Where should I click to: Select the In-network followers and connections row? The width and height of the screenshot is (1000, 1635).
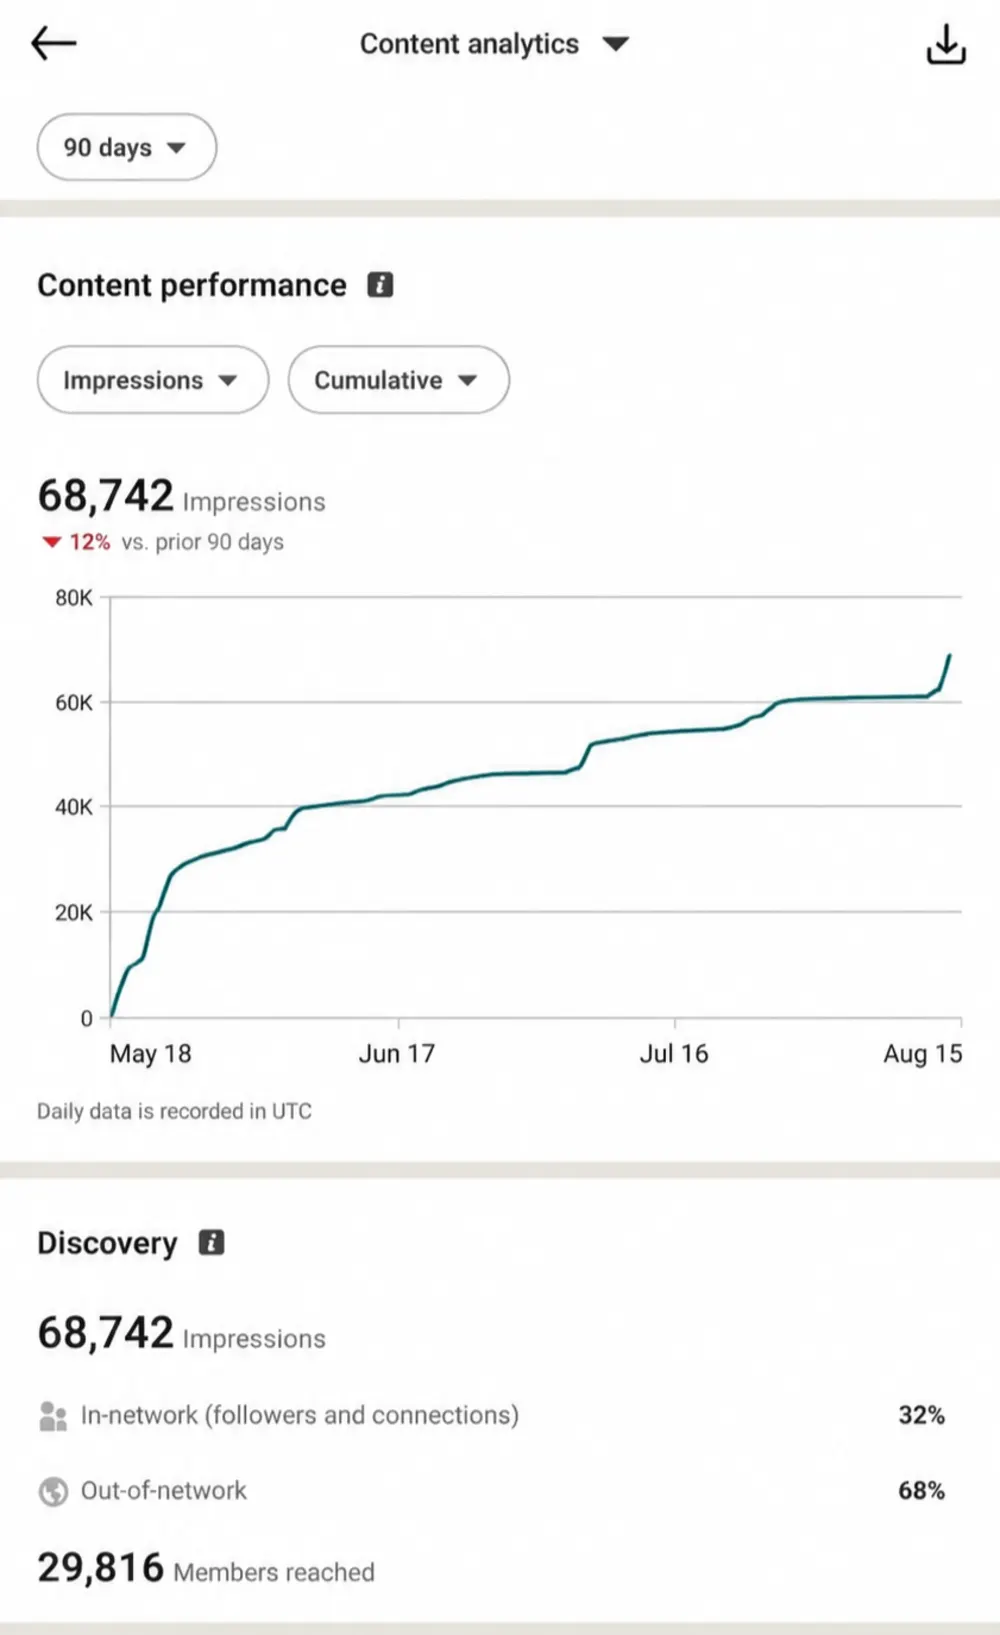point(492,1416)
